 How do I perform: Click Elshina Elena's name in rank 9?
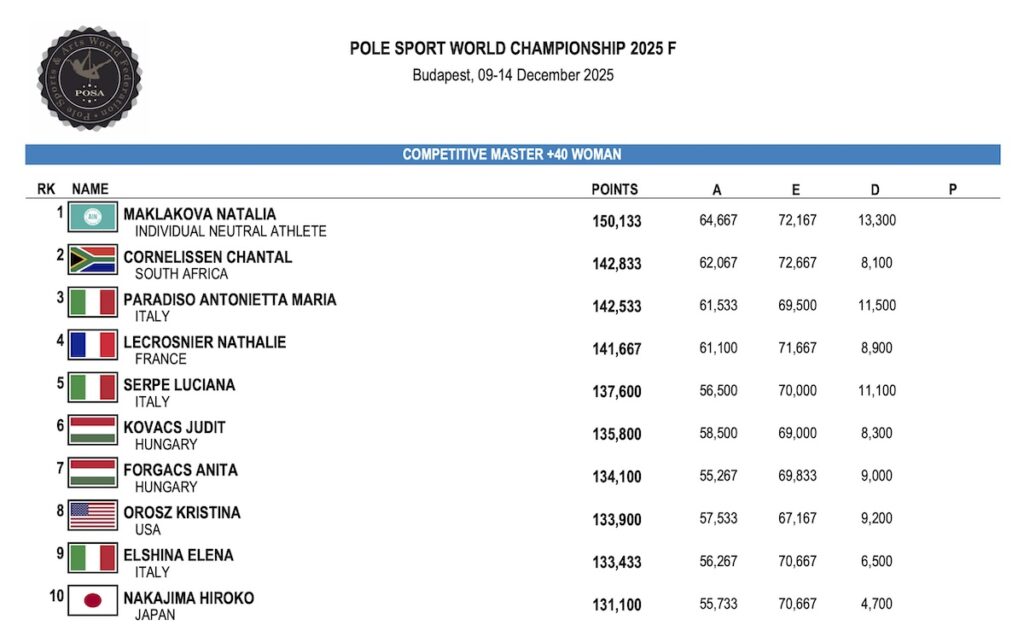(178, 555)
